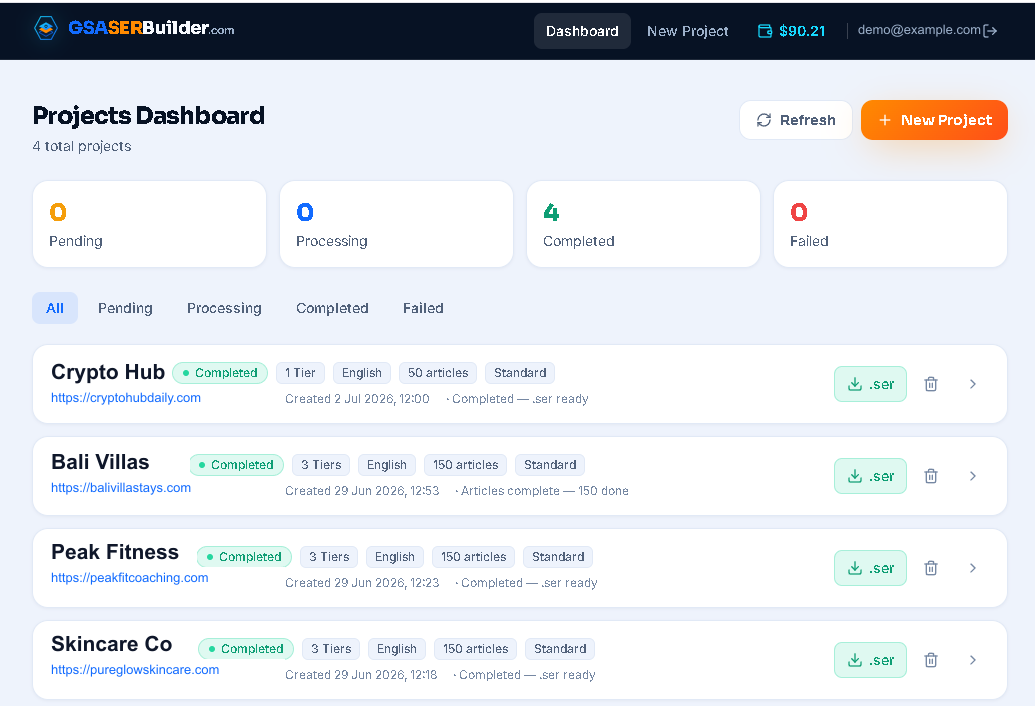Delete the Crypto Hub project
The width and height of the screenshot is (1035, 706).
(x=931, y=384)
